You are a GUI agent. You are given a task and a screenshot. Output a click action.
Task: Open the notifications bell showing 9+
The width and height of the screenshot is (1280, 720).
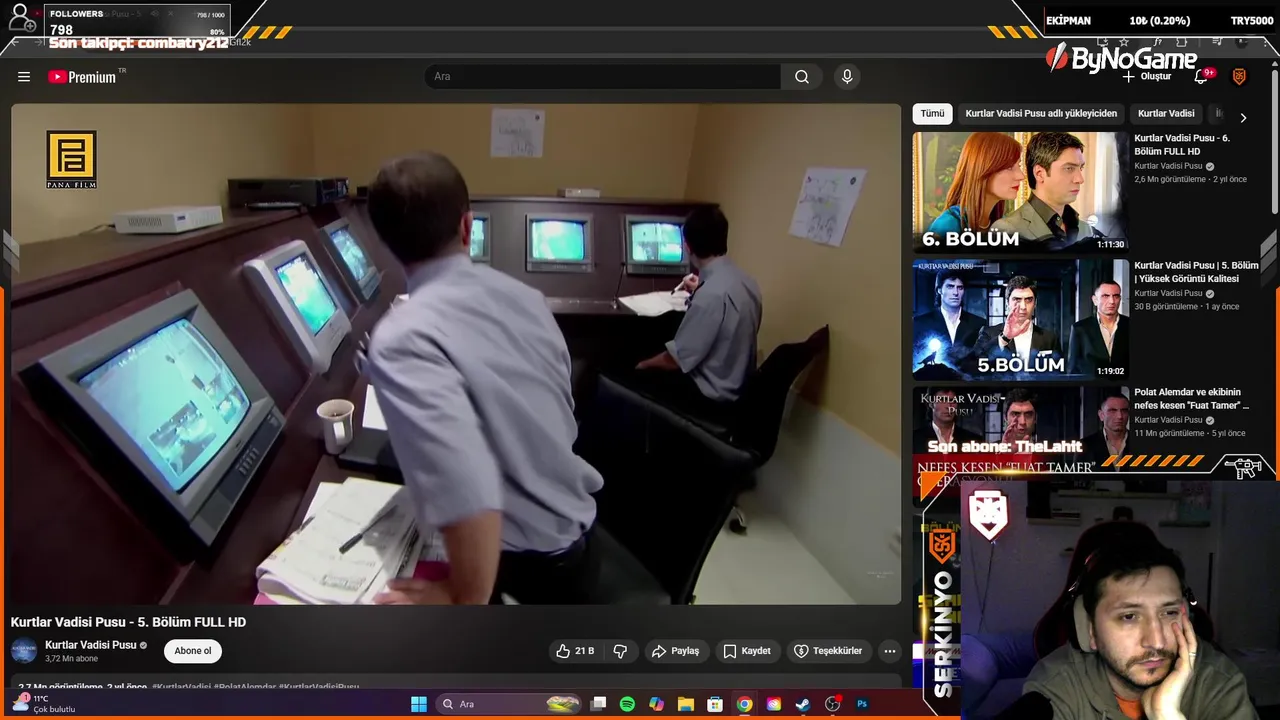[x=1203, y=76]
